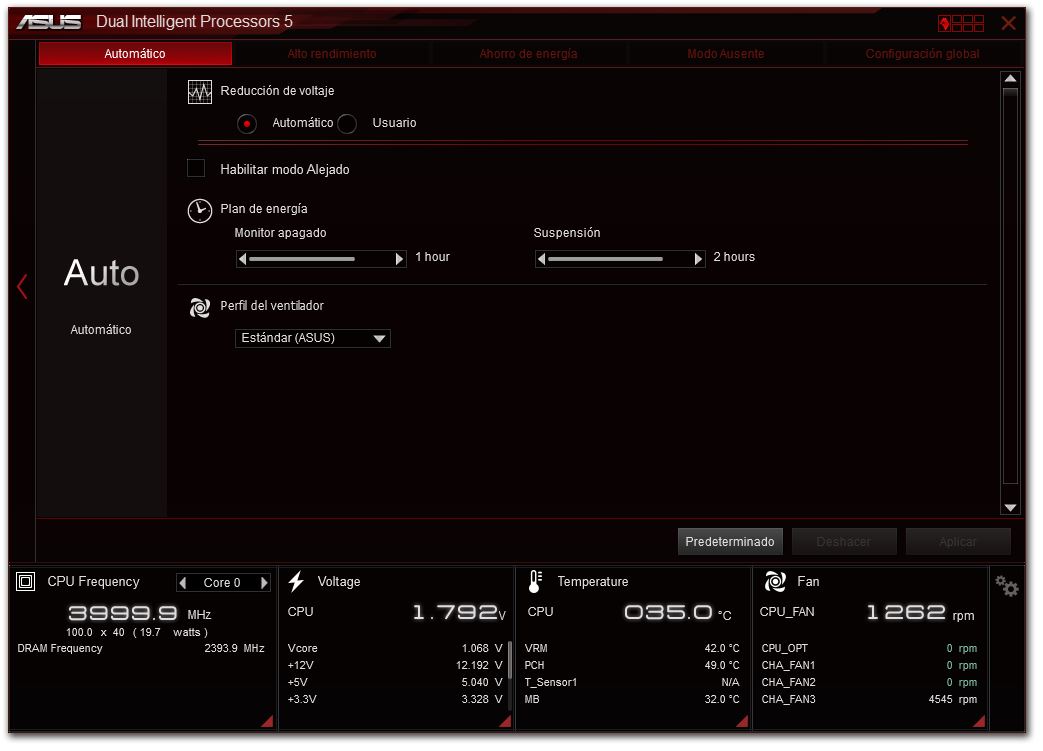The height and width of the screenshot is (751, 1043).
Task: Click the red left chevron on the sidebar
Action: pos(22,287)
